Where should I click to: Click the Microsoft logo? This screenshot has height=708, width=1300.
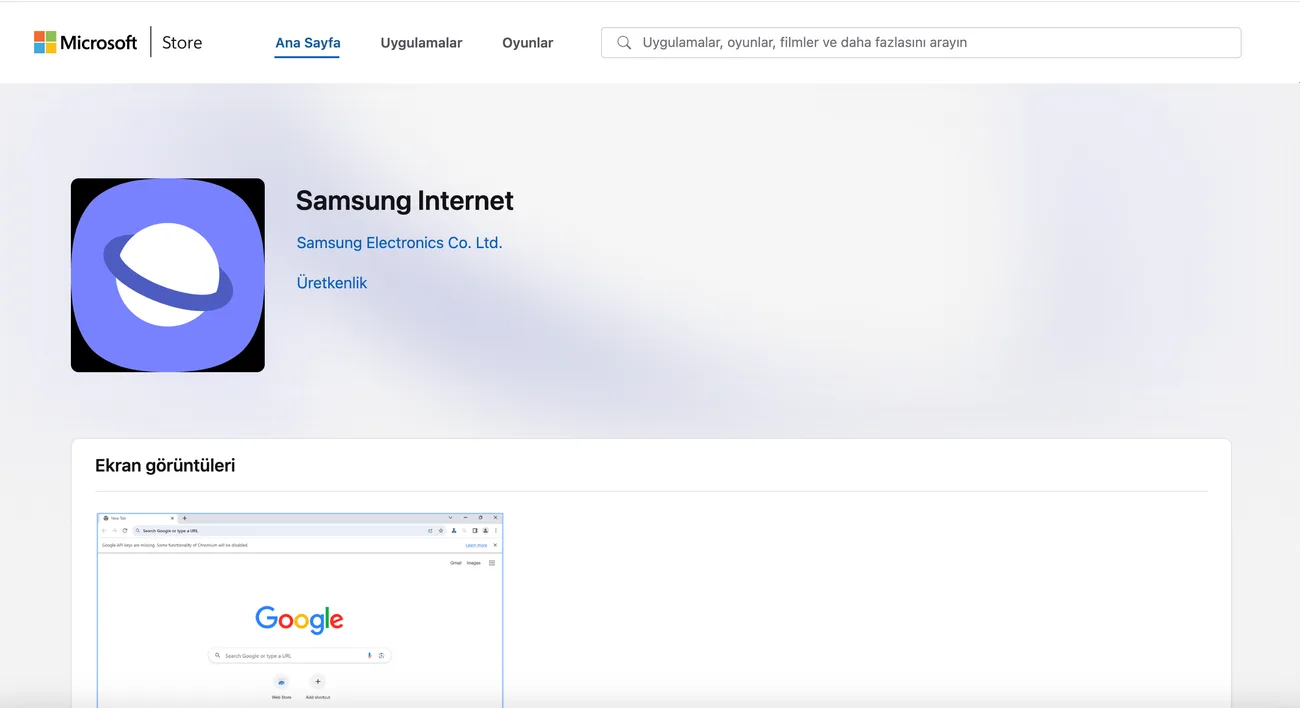[85, 42]
